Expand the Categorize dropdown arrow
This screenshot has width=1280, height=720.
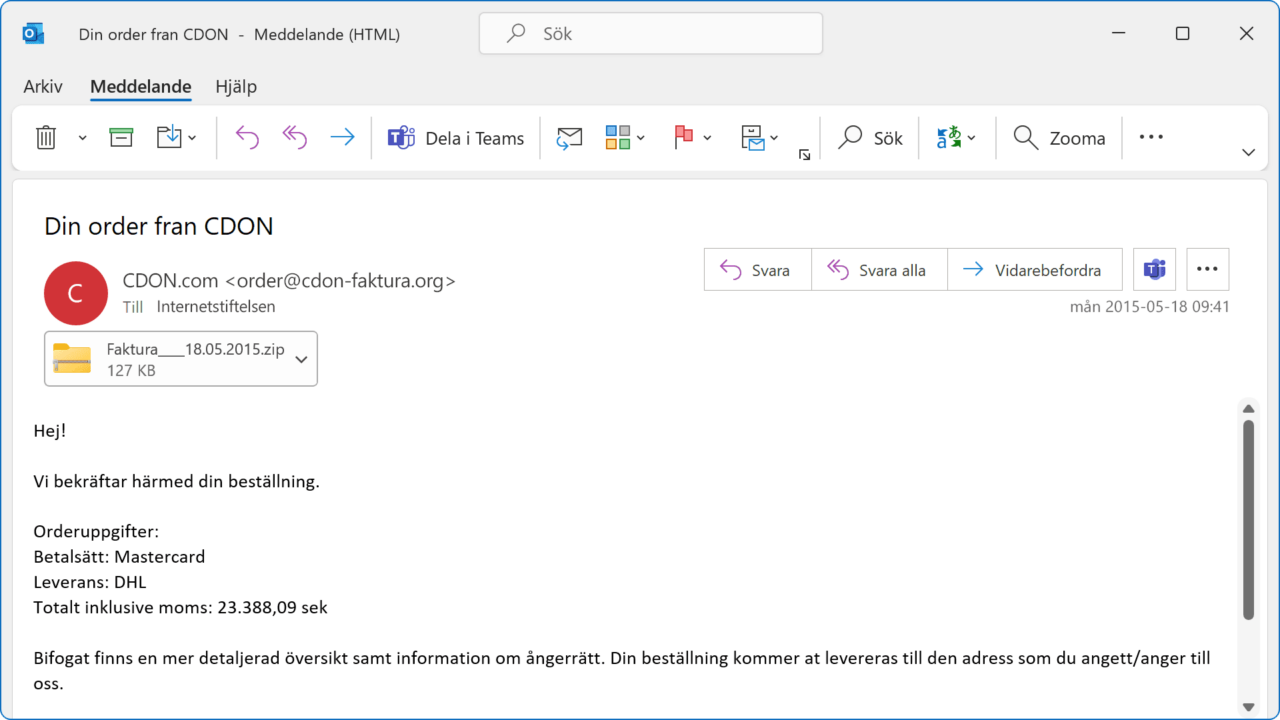641,138
